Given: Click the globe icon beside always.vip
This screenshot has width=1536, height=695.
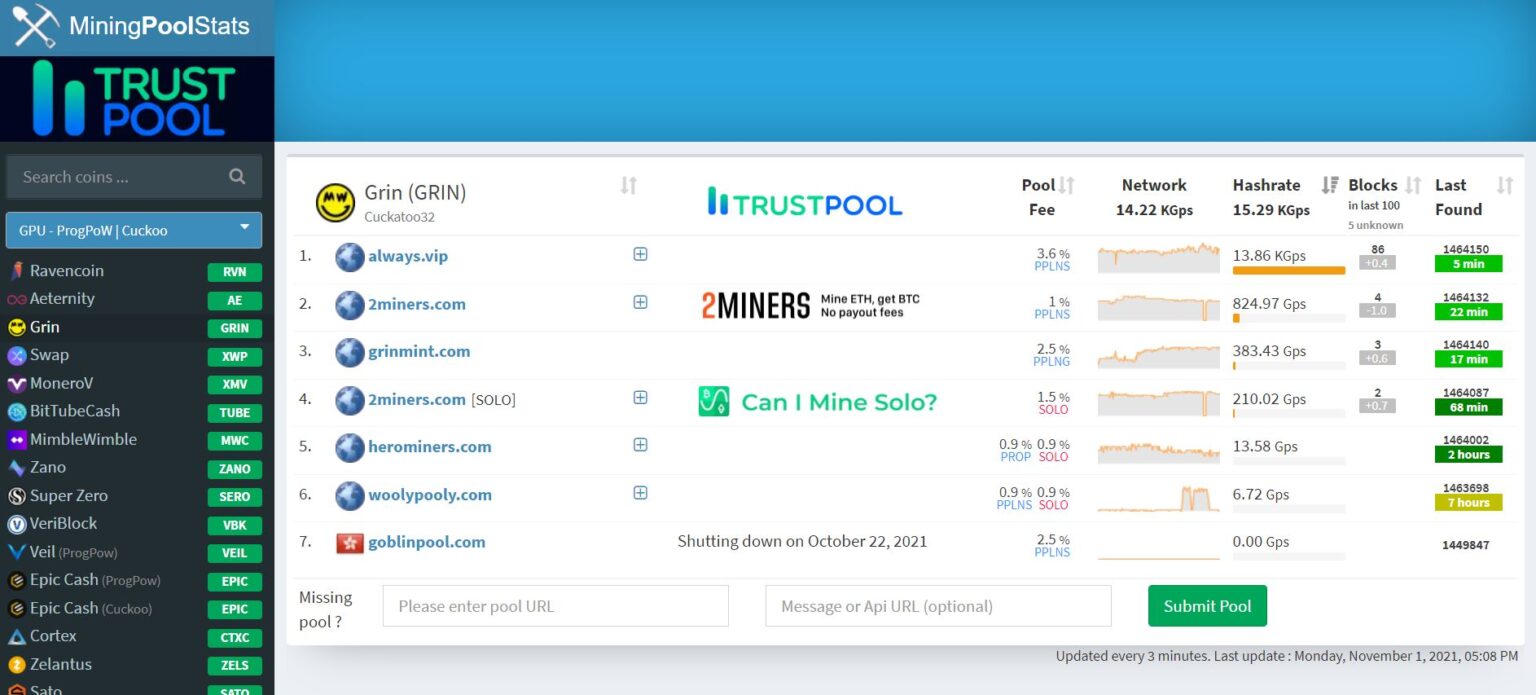Looking at the screenshot, I should [x=350, y=257].
